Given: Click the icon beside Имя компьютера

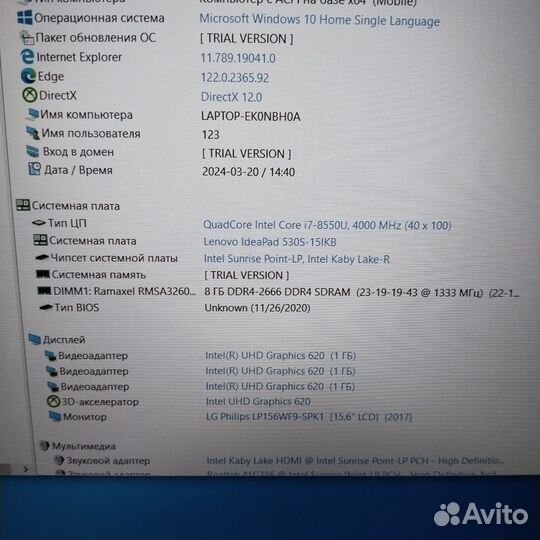Looking at the screenshot, I should 32,114.
